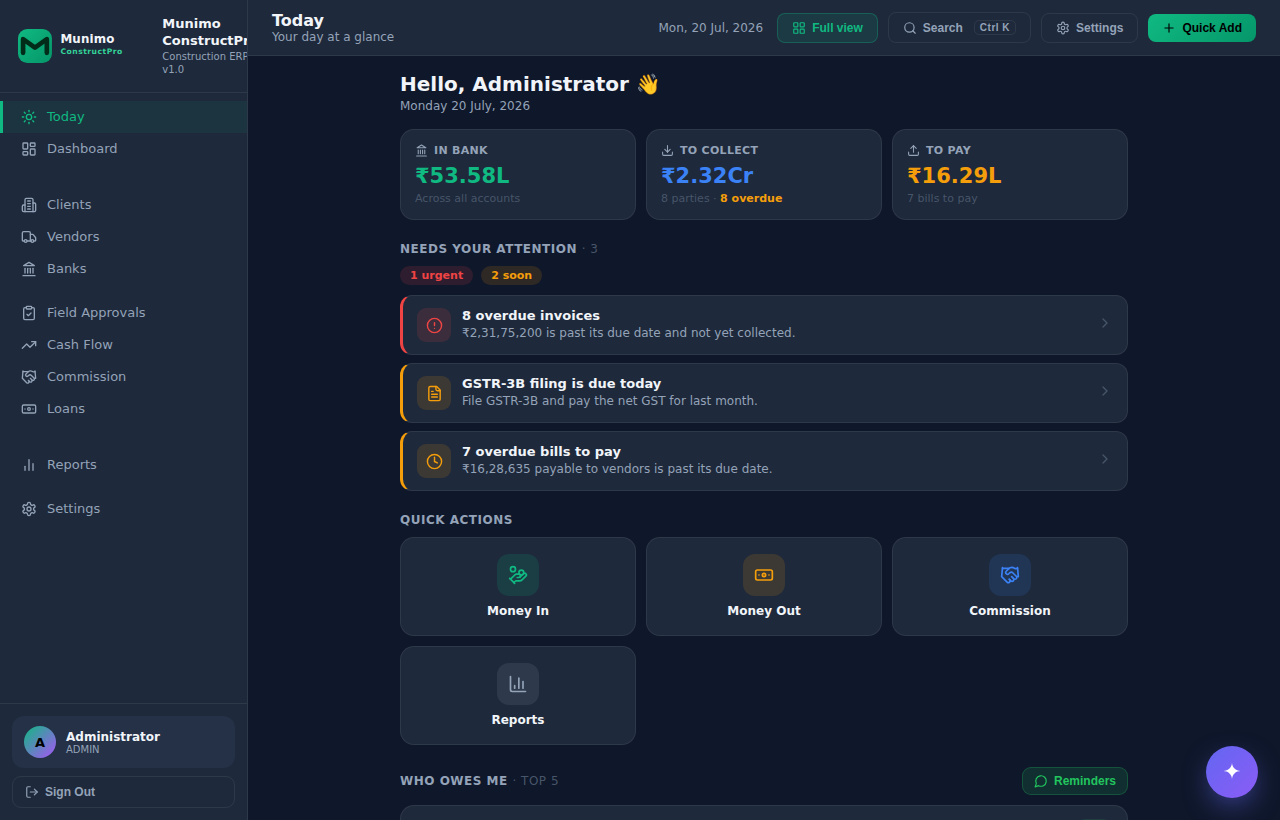This screenshot has width=1280, height=820.
Task: Click the Money Out quick action icon
Action: 764,575
